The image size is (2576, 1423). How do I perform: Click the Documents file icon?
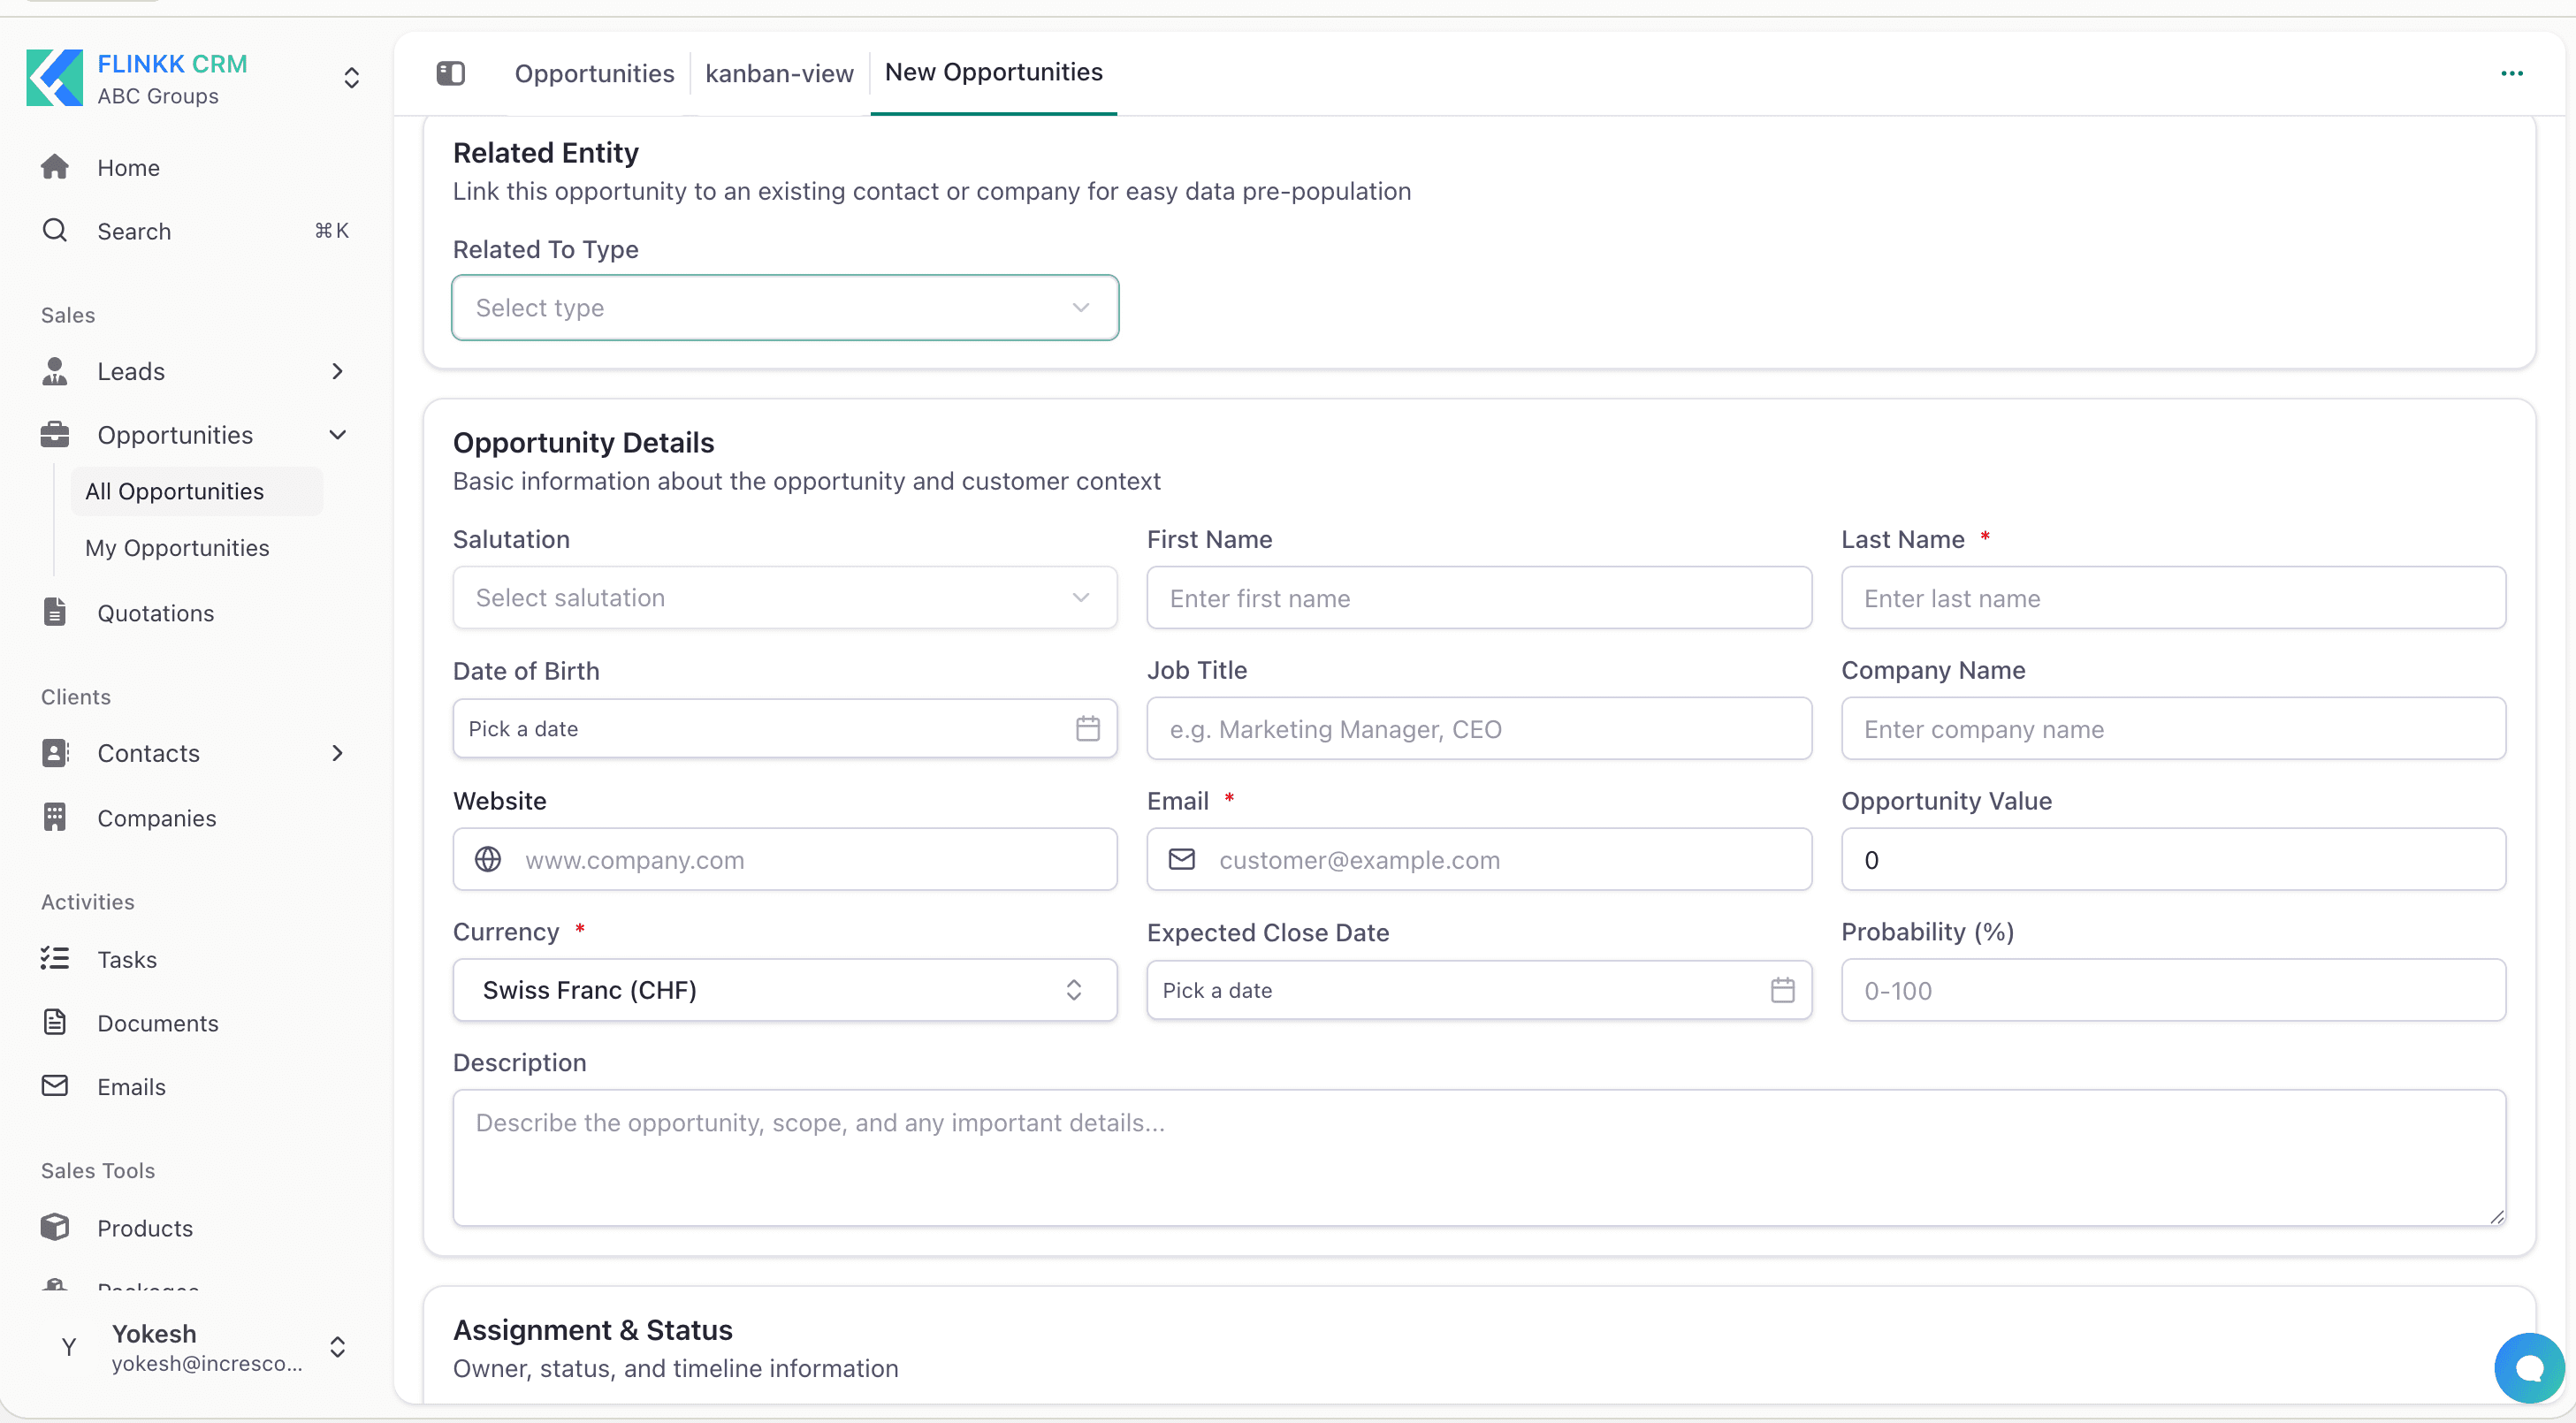click(55, 1022)
